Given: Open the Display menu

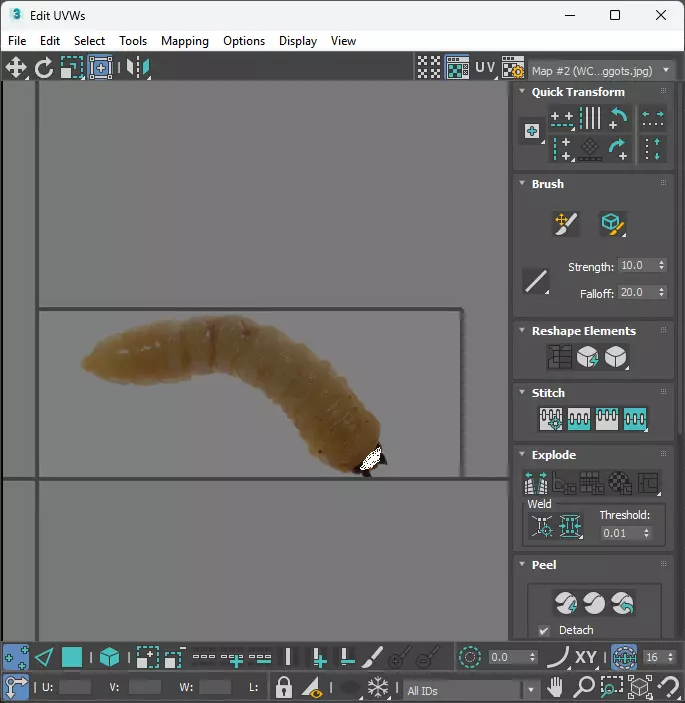Looking at the screenshot, I should [x=298, y=41].
